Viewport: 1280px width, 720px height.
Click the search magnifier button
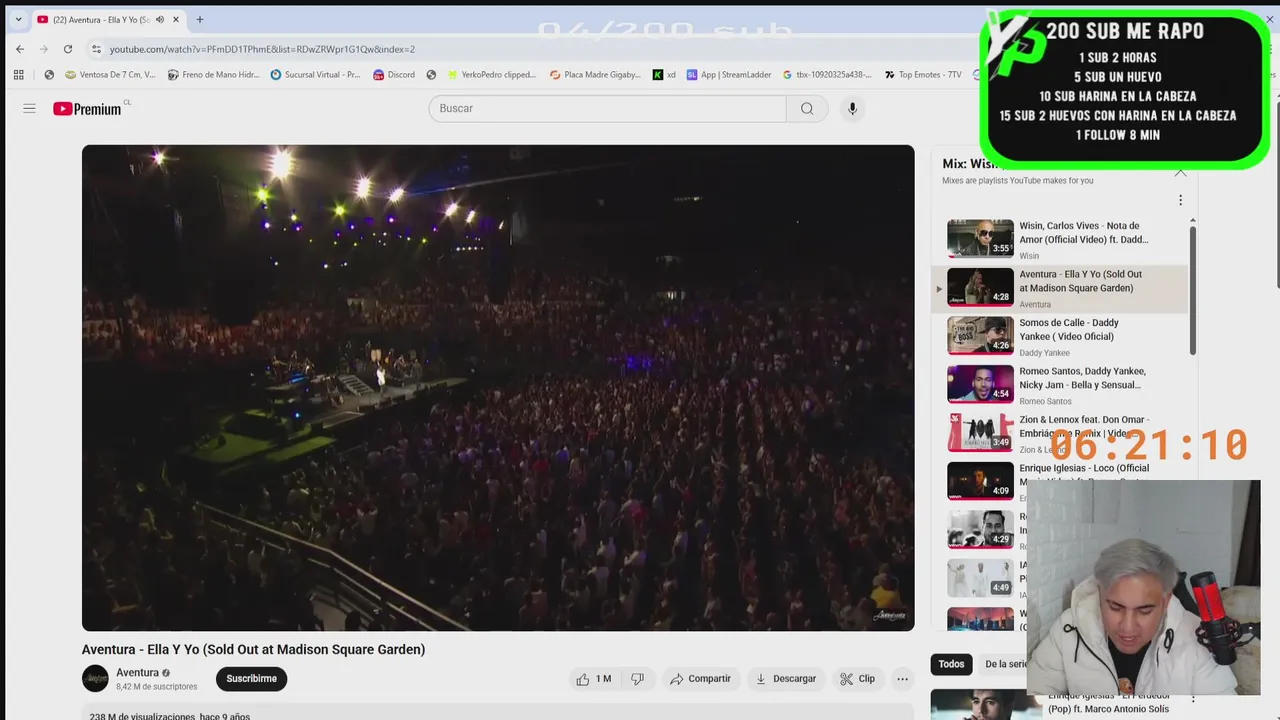807,108
